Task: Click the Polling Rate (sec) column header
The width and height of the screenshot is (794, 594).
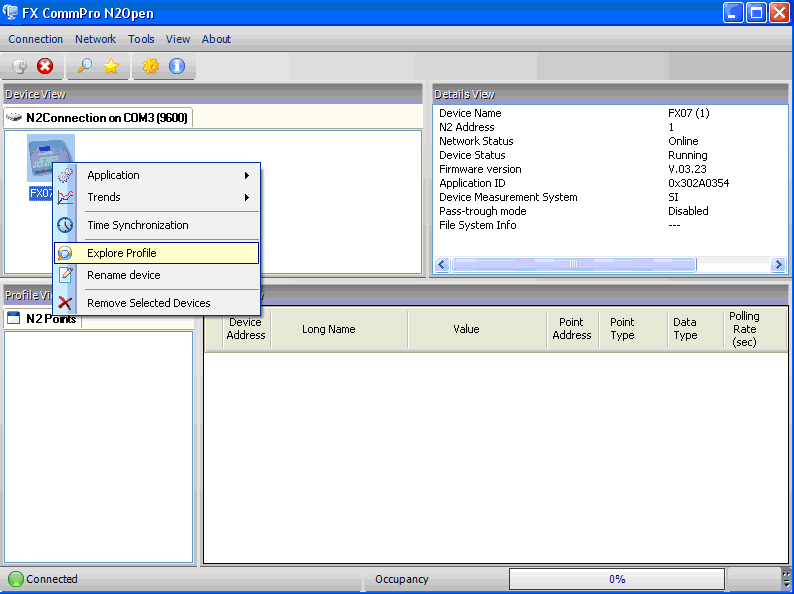Action: 755,329
